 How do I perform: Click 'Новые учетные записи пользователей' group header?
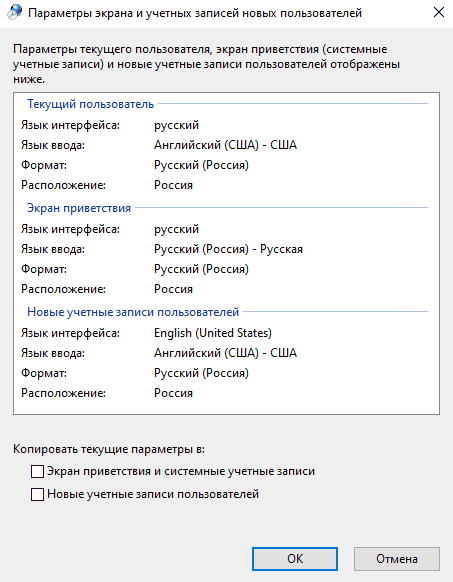pyautogui.click(x=133, y=312)
